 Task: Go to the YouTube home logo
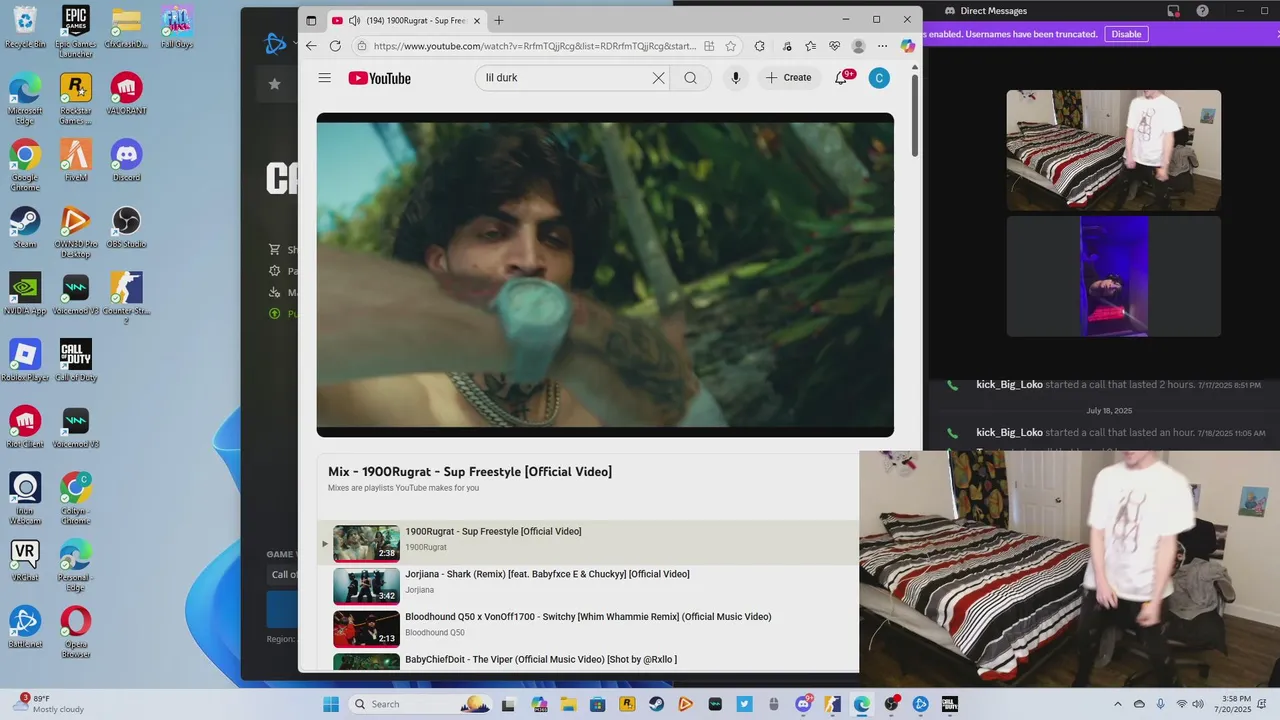(379, 78)
